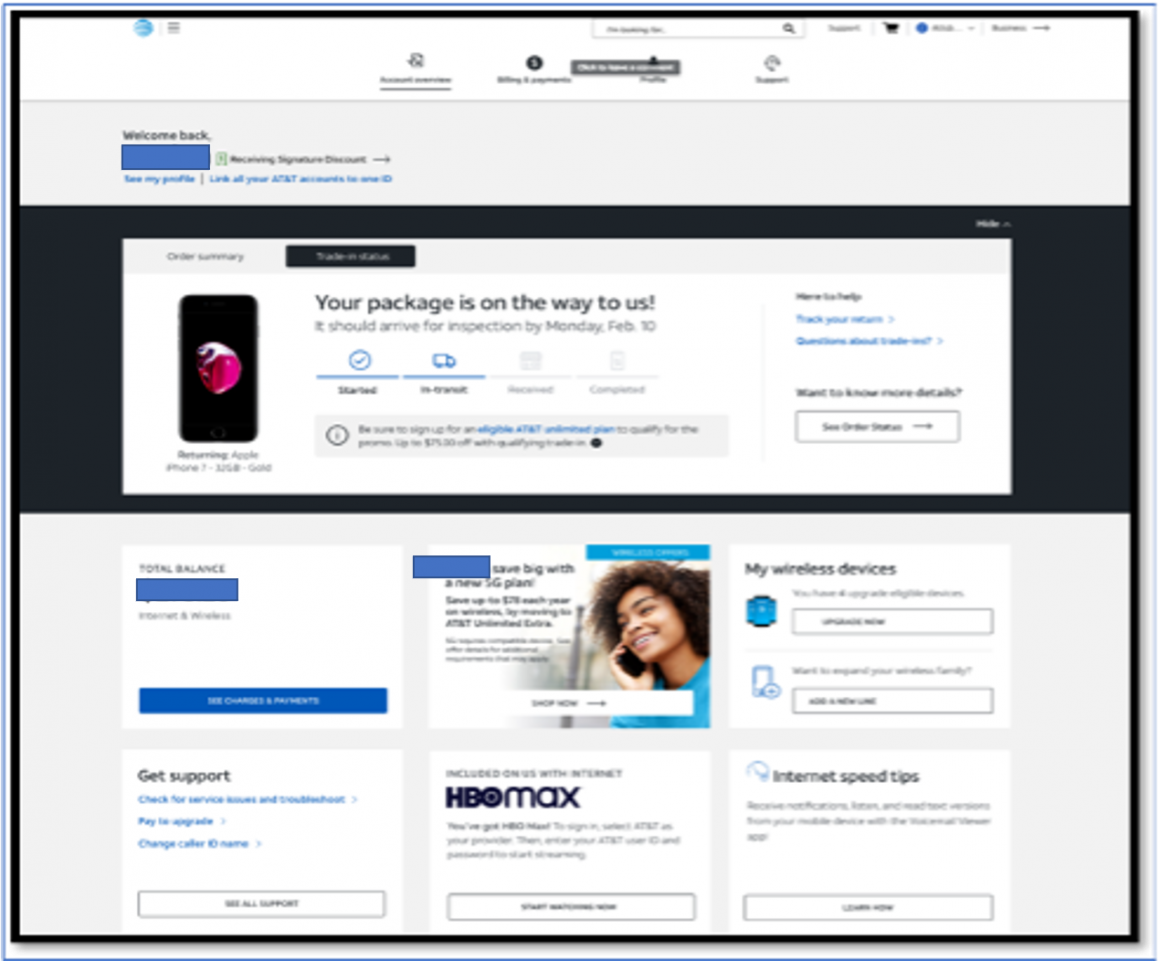Hide the trade-in status panel

click(992, 224)
